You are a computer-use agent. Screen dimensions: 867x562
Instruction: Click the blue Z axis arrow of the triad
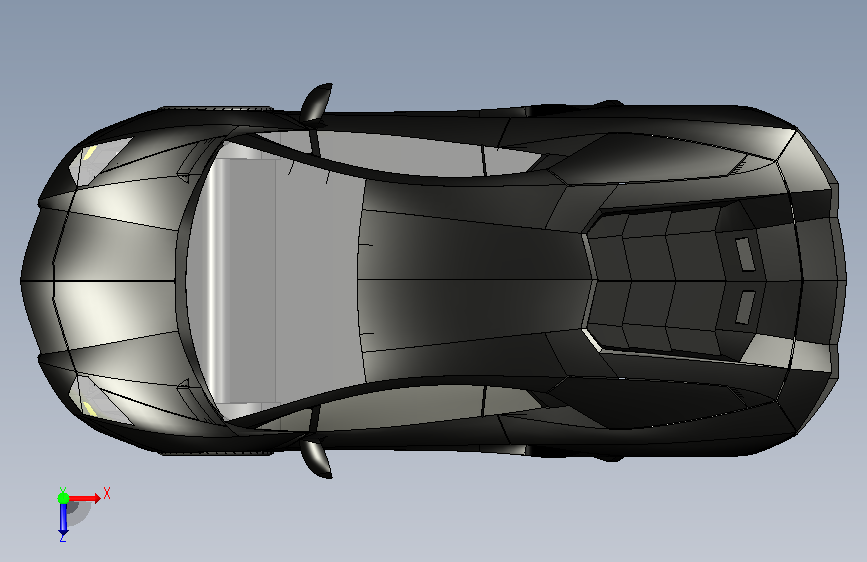click(x=63, y=520)
